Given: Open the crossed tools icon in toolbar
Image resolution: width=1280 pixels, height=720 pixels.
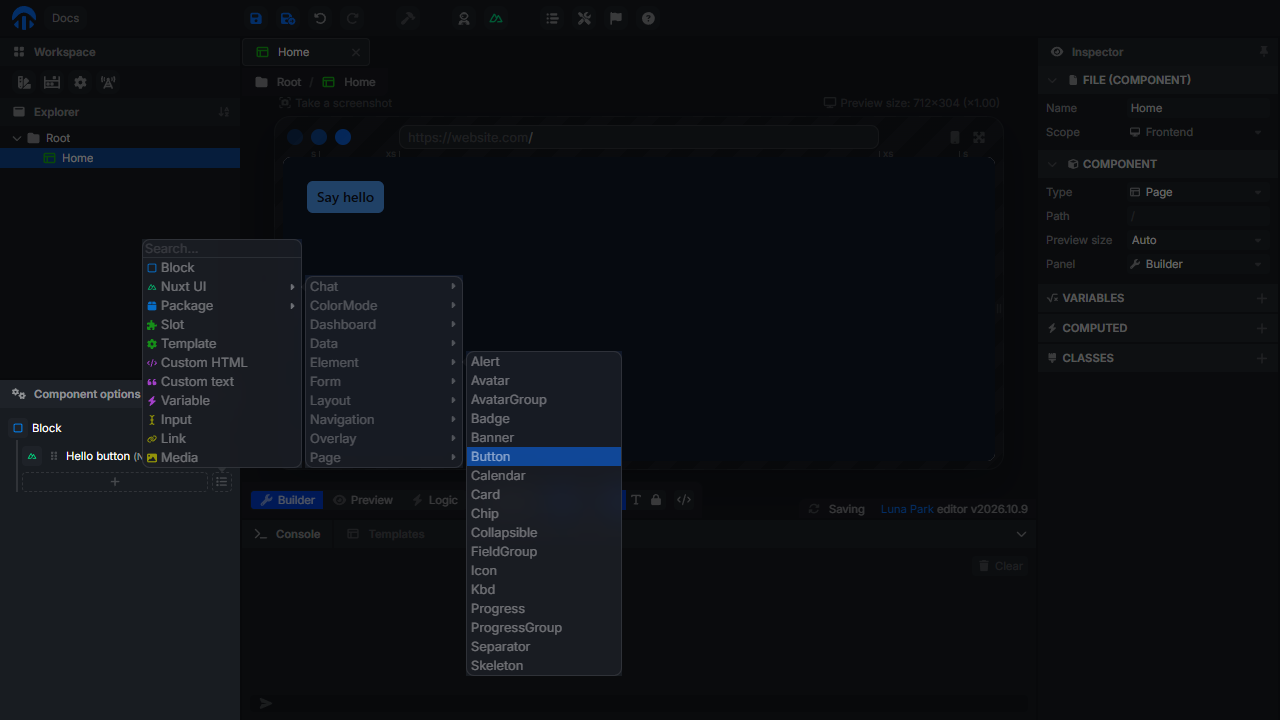Looking at the screenshot, I should pos(584,18).
